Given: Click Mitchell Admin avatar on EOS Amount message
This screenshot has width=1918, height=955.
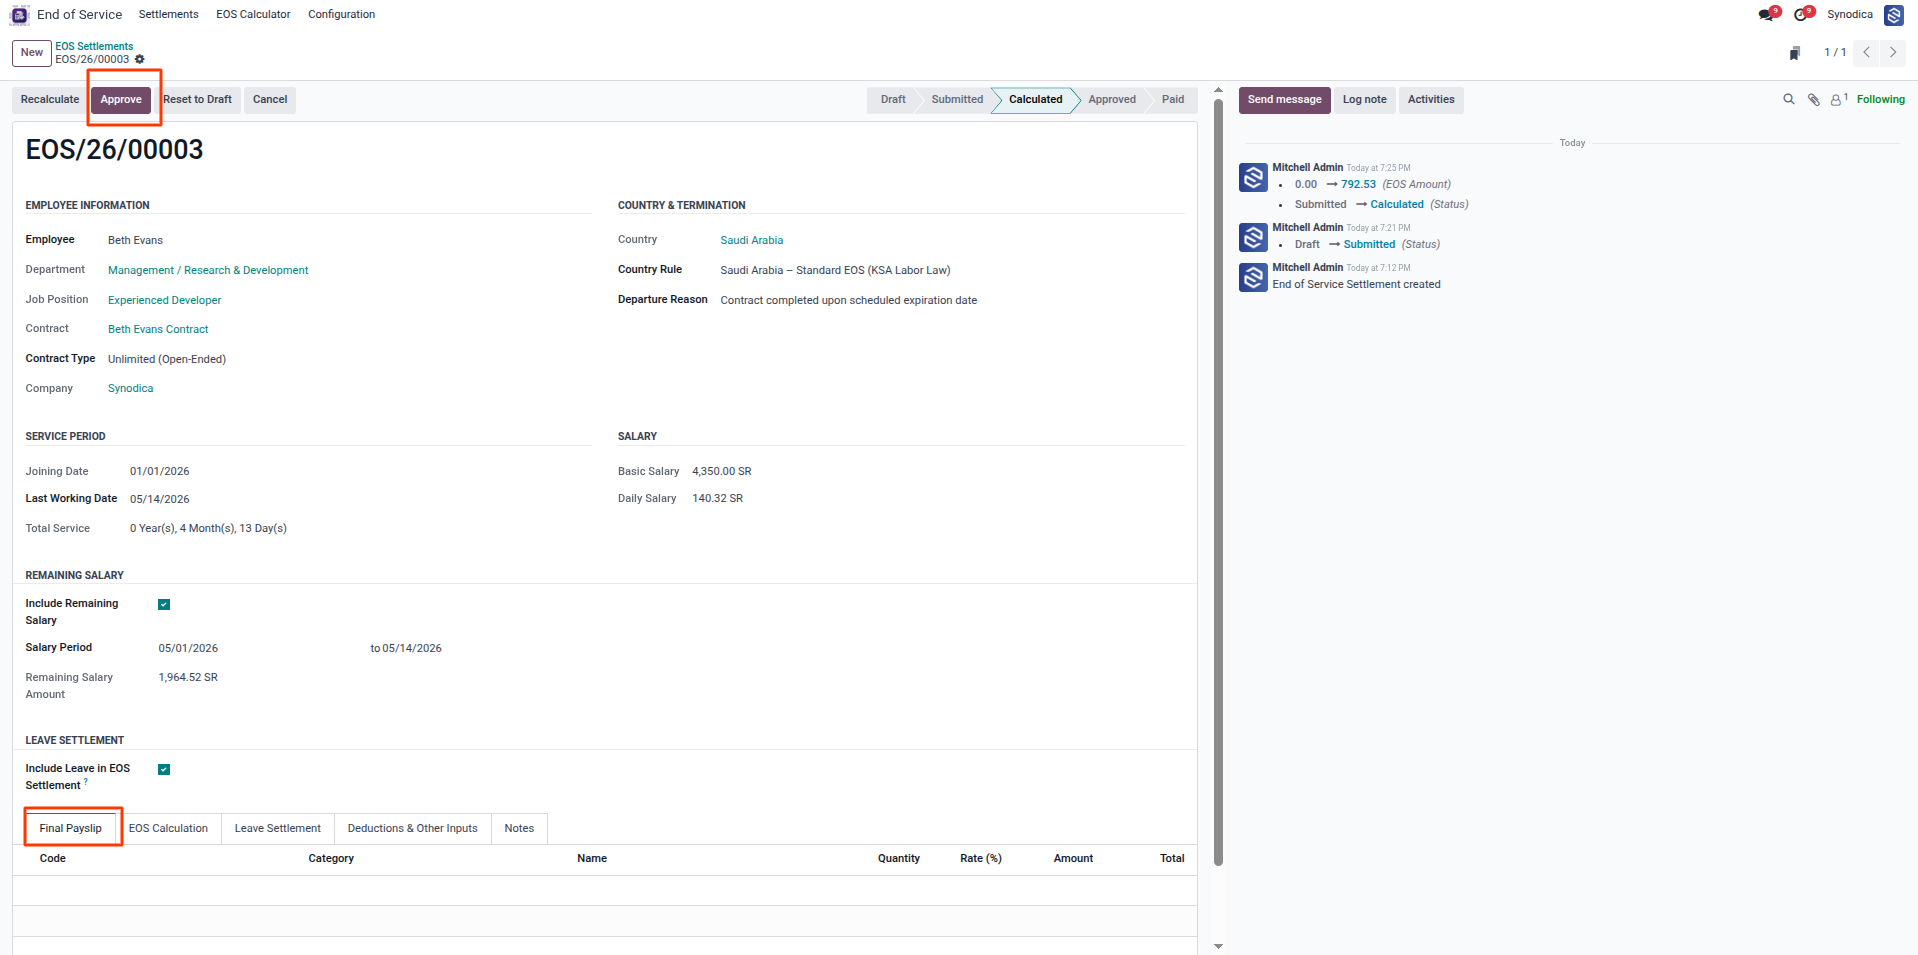Looking at the screenshot, I should coord(1253,177).
